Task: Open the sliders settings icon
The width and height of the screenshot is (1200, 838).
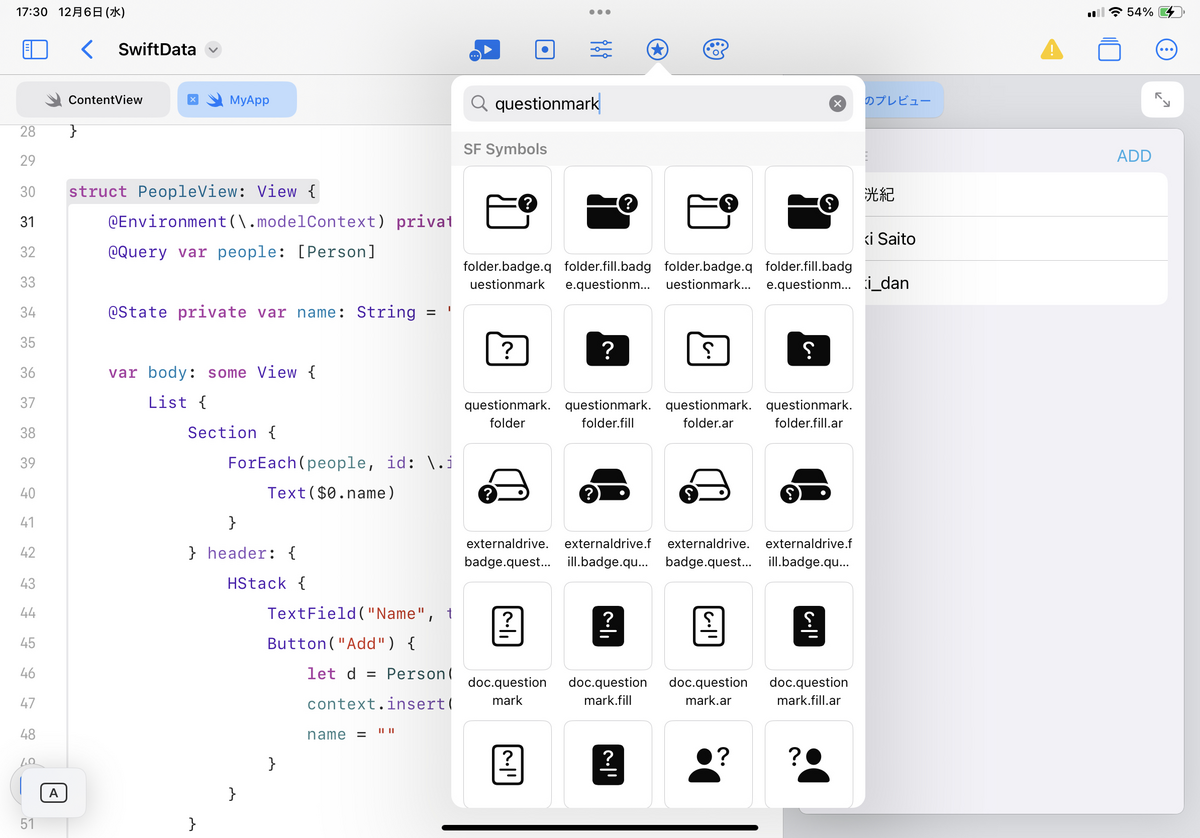Action: [x=601, y=49]
